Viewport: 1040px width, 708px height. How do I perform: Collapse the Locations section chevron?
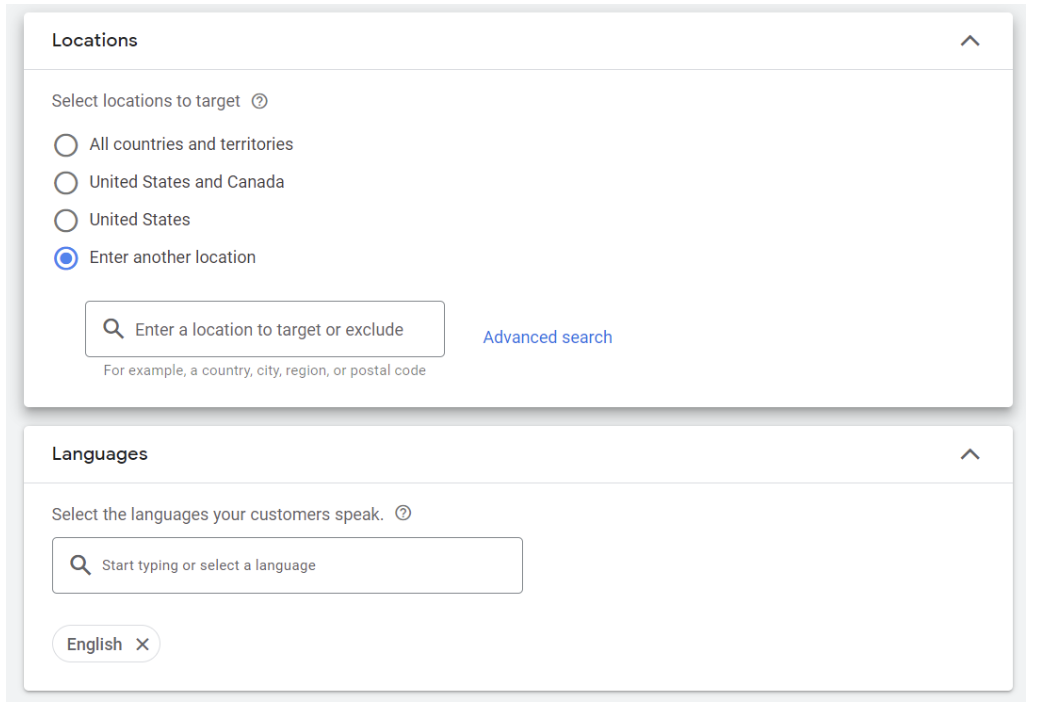970,41
